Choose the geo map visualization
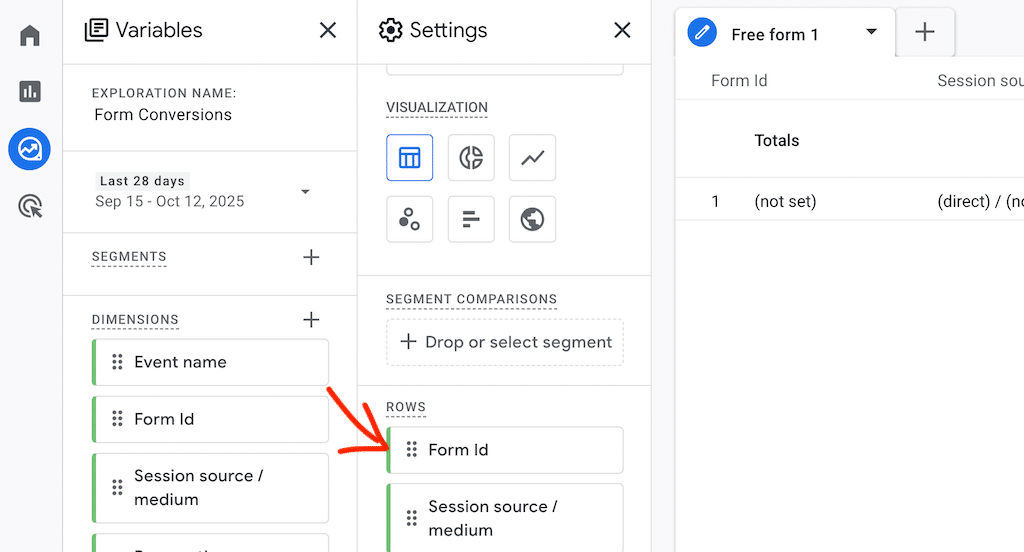Image resolution: width=1024 pixels, height=552 pixels. [532, 219]
